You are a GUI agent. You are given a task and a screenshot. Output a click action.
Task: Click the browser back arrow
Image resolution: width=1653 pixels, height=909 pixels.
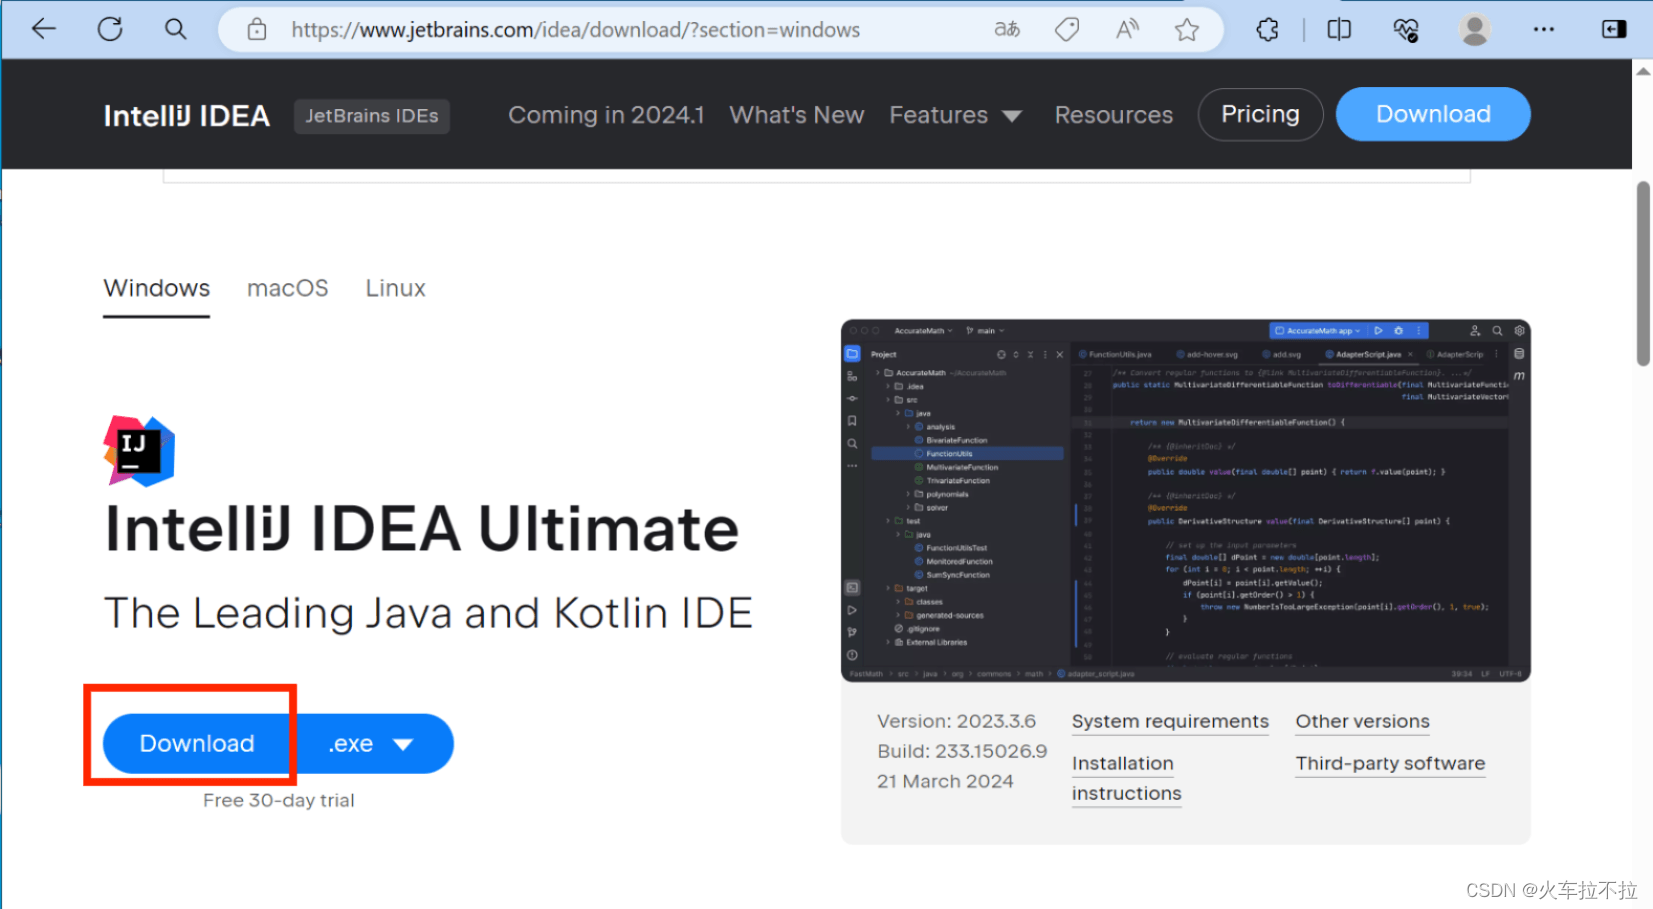point(44,29)
